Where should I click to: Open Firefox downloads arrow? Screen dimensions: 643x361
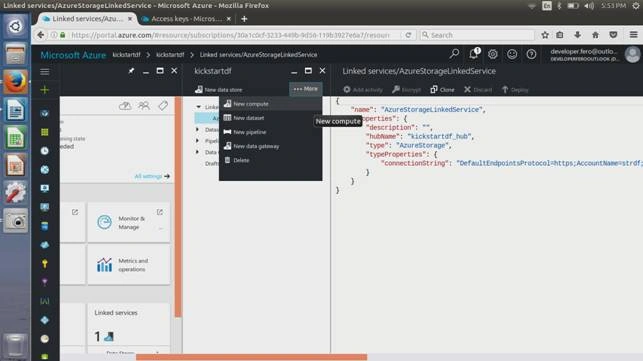[x=577, y=35]
